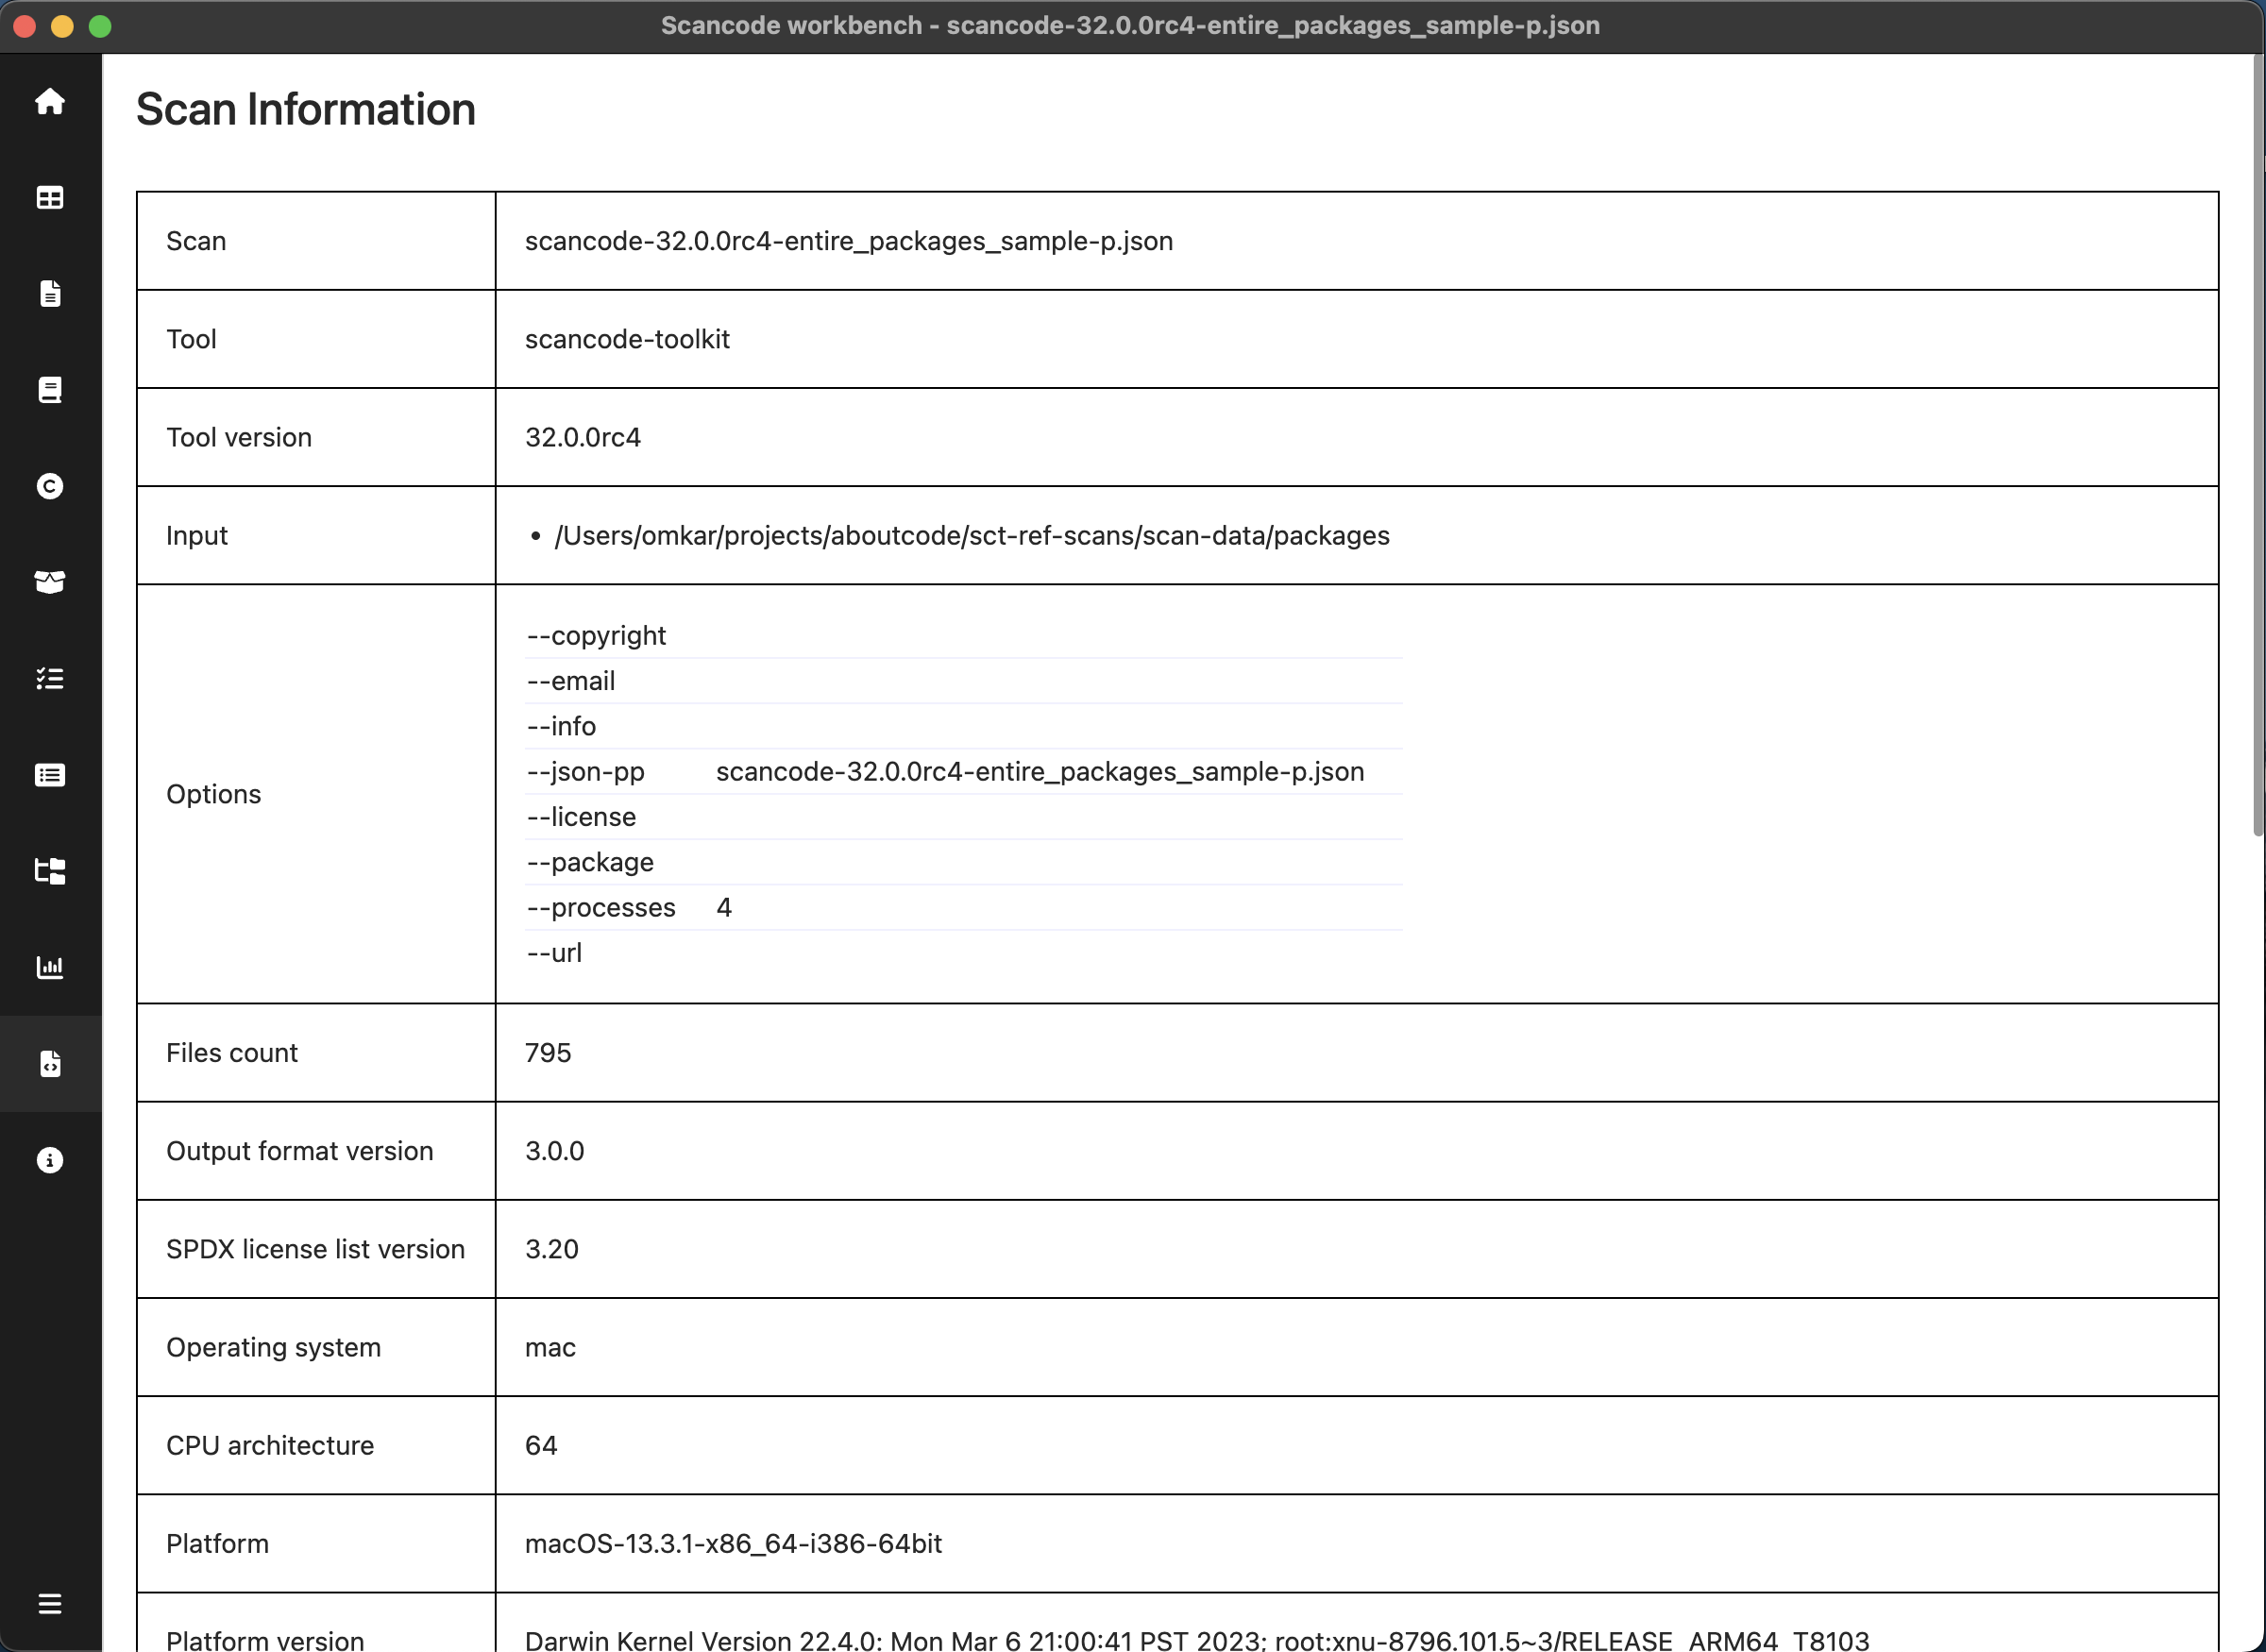
Task: Click the green macOS fullscreen button
Action: pos(100,26)
